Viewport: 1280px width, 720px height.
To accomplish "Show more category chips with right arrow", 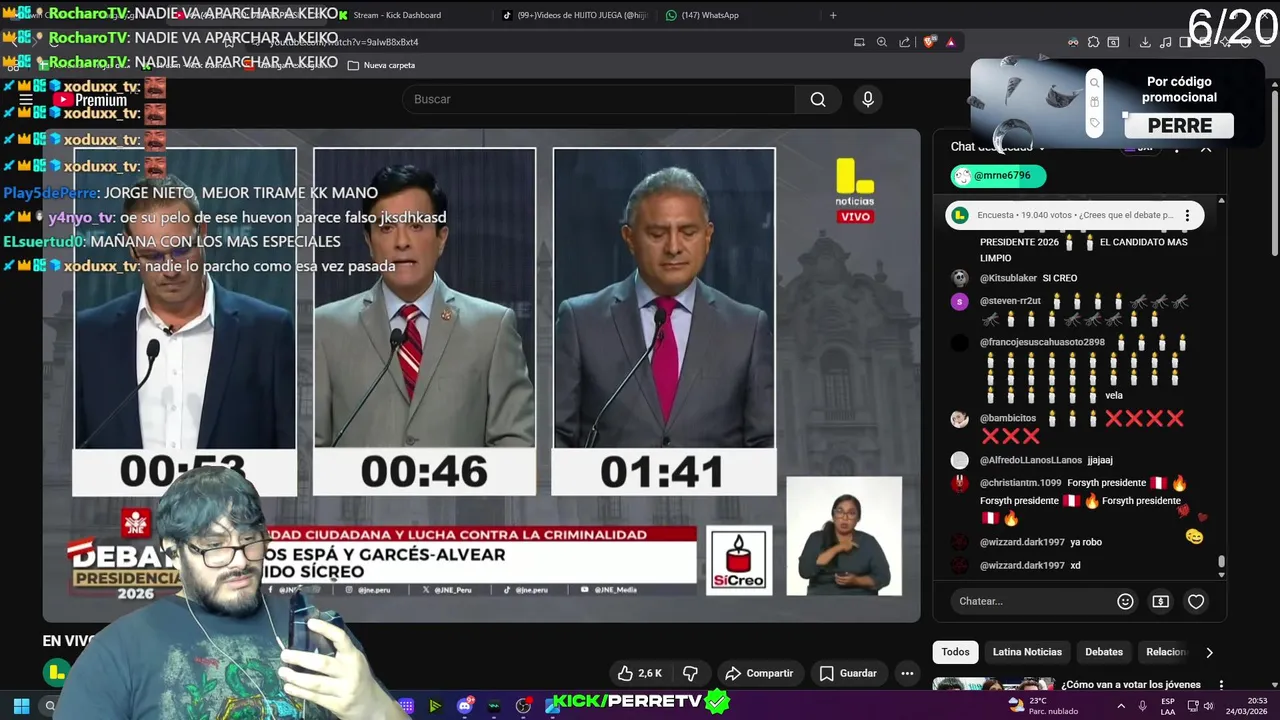I will point(1209,652).
